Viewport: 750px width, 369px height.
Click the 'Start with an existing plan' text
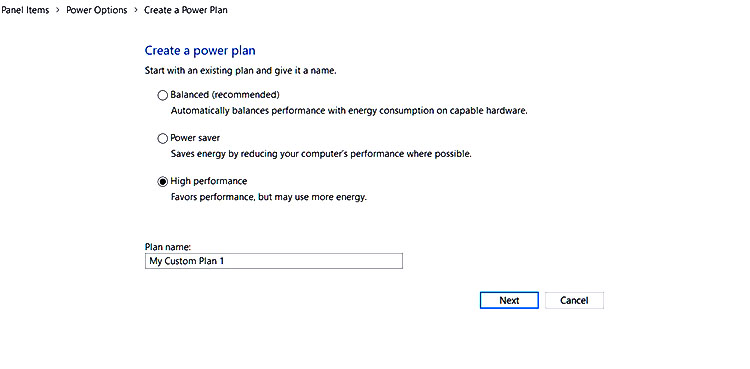click(x=241, y=71)
